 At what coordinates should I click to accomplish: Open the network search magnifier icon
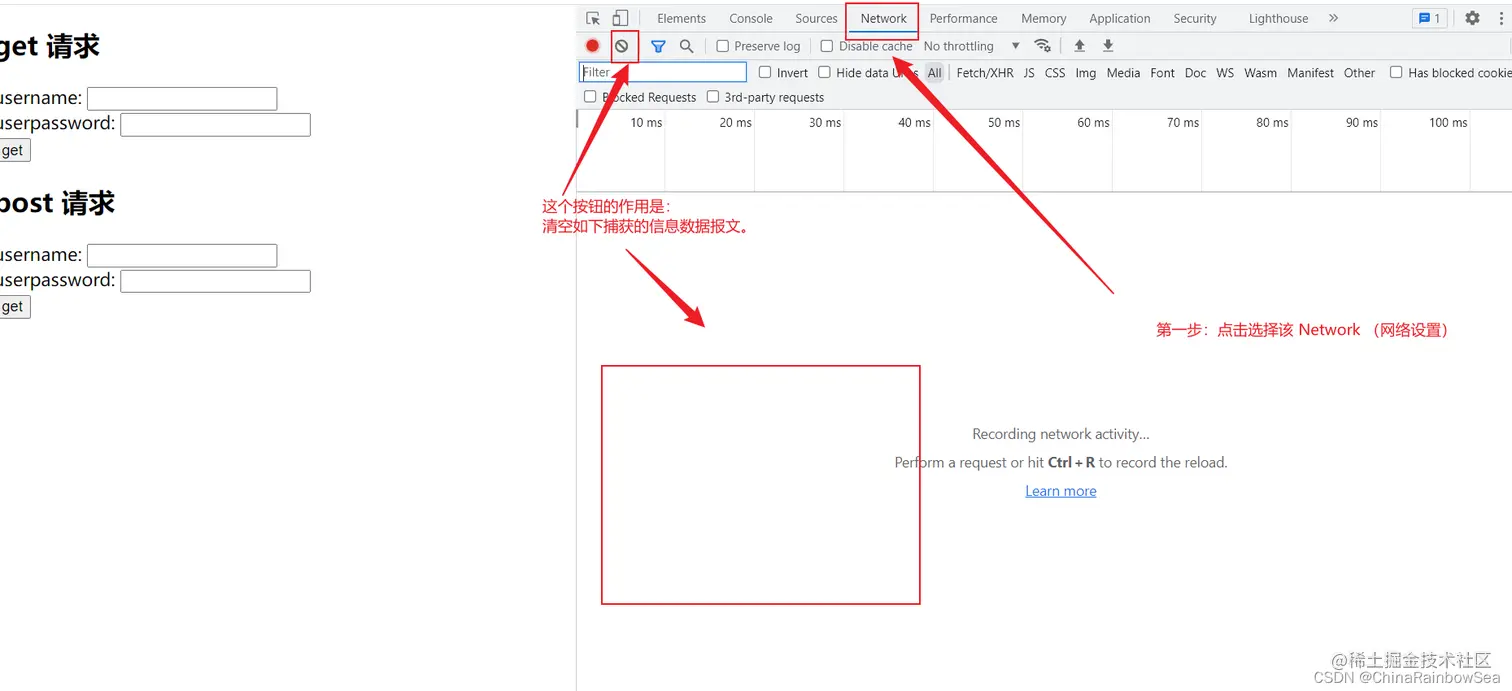[686, 46]
